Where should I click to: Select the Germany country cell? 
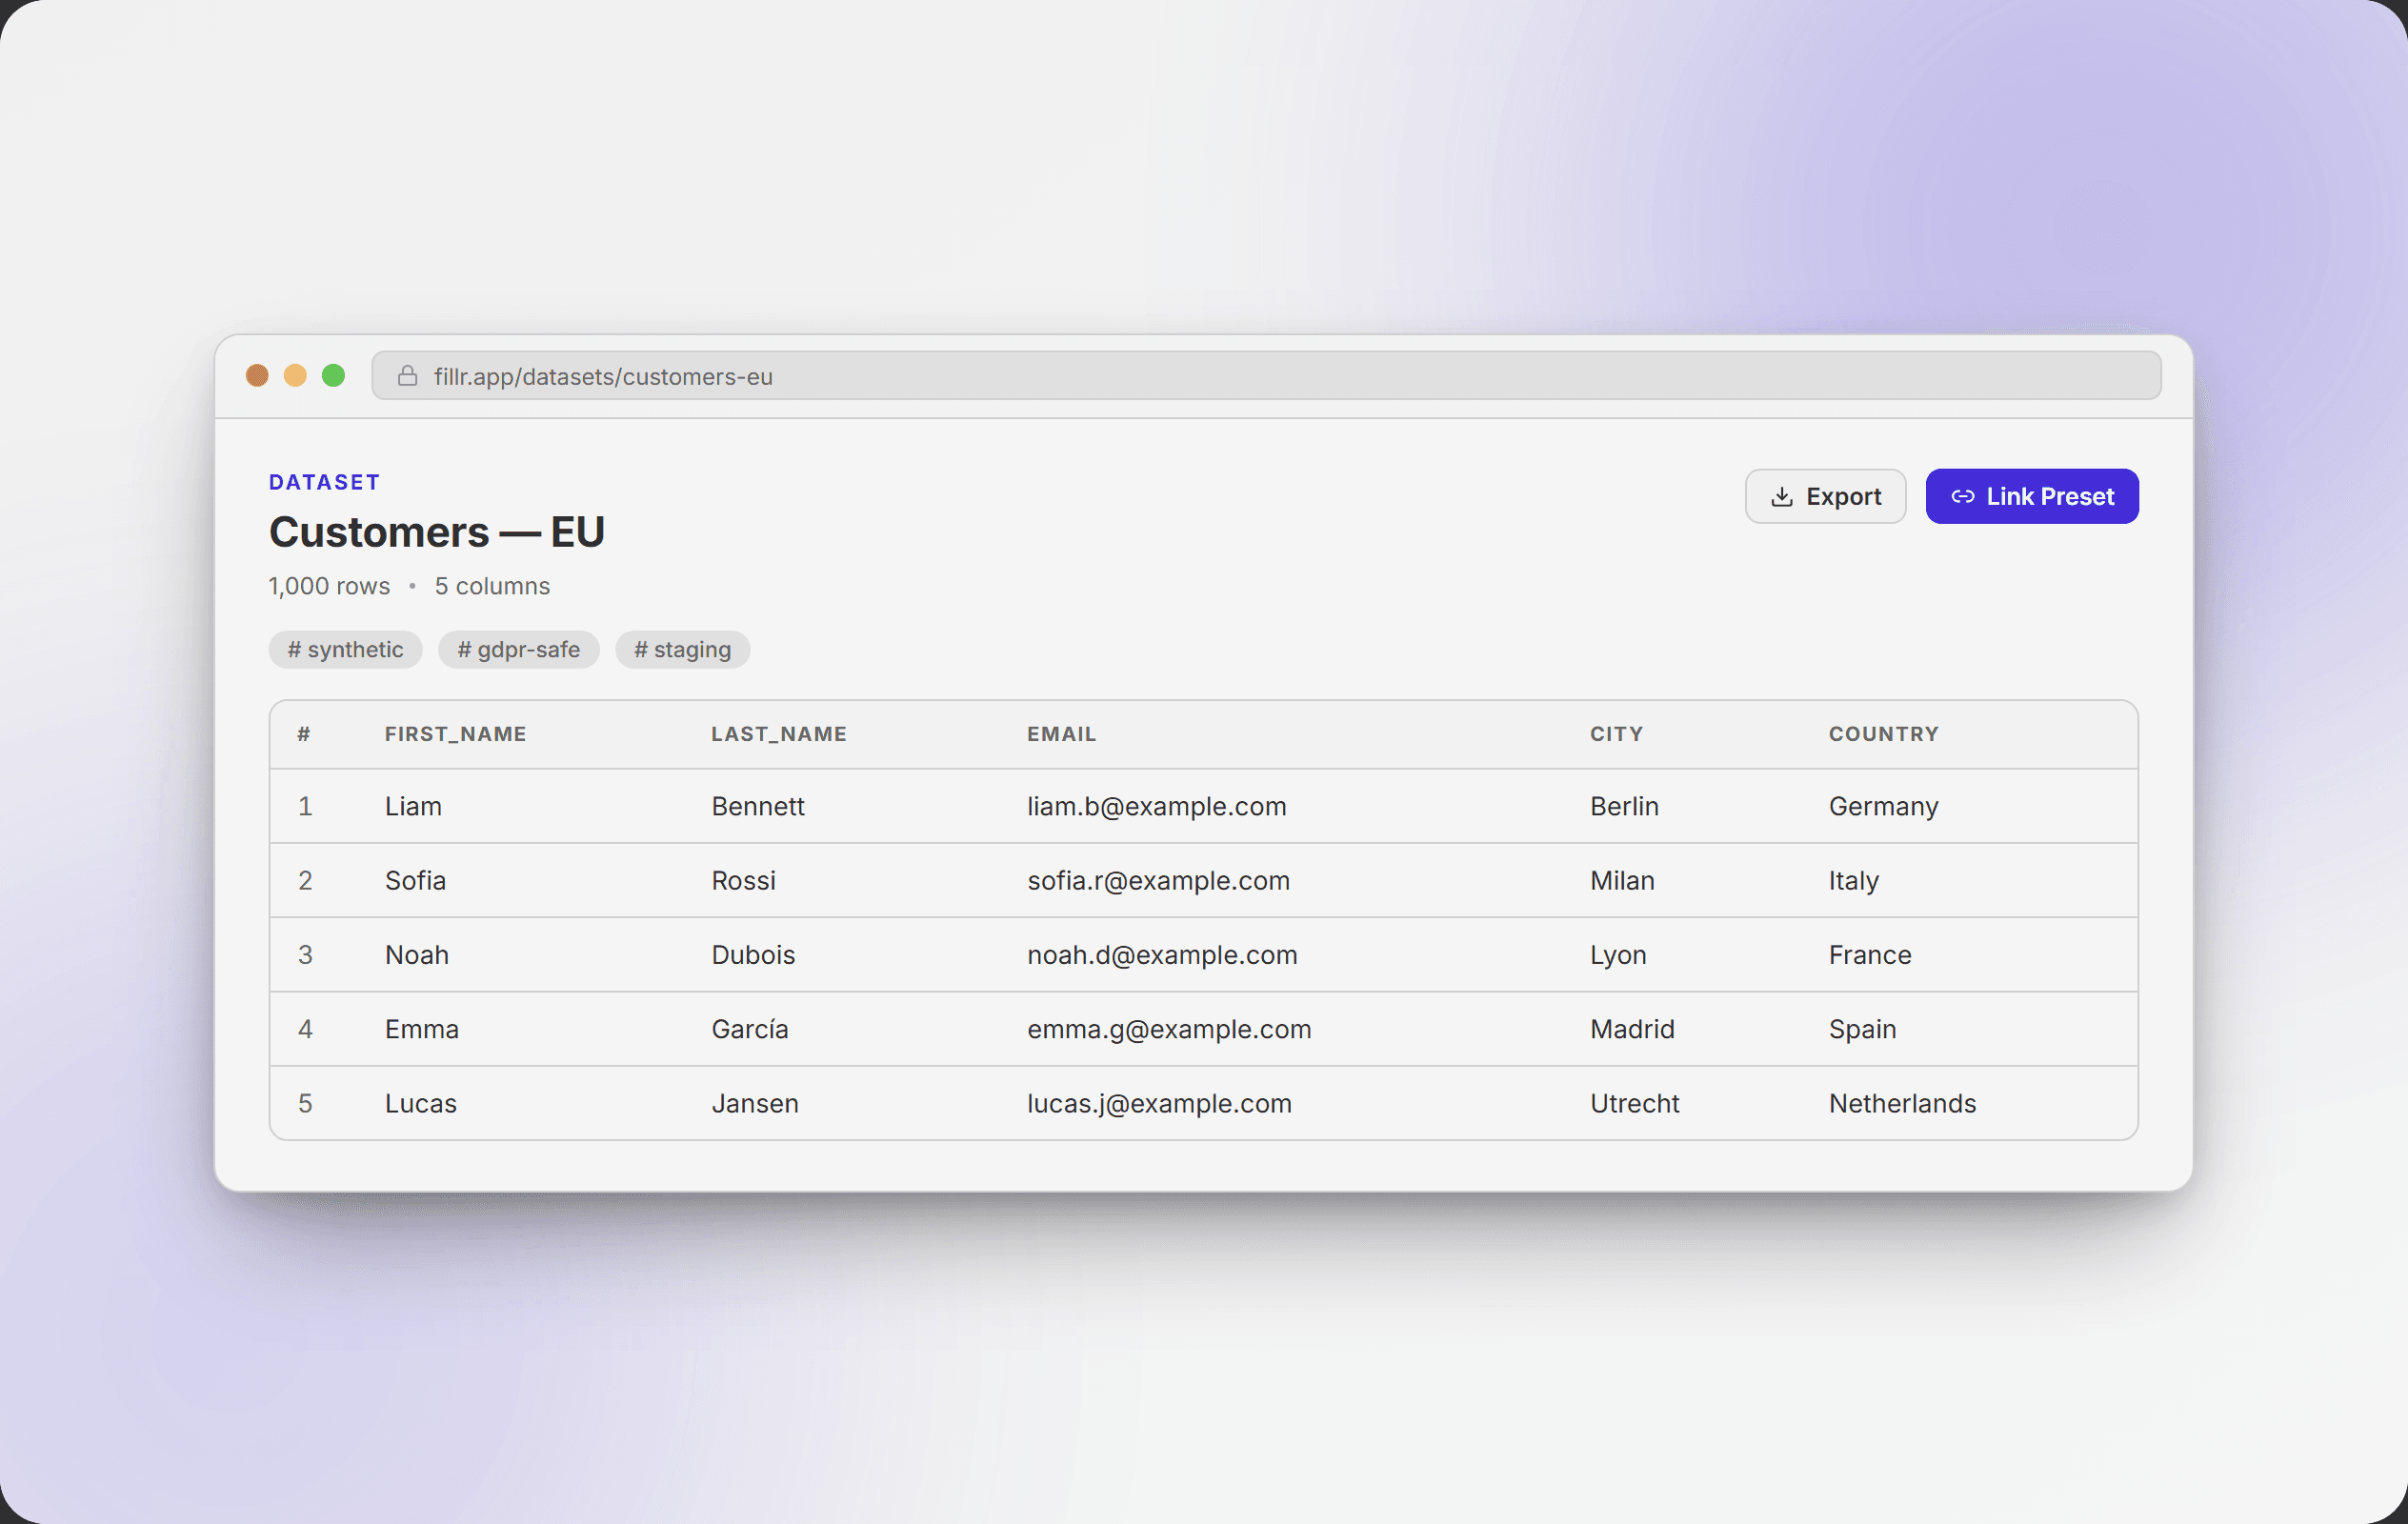(1884, 806)
